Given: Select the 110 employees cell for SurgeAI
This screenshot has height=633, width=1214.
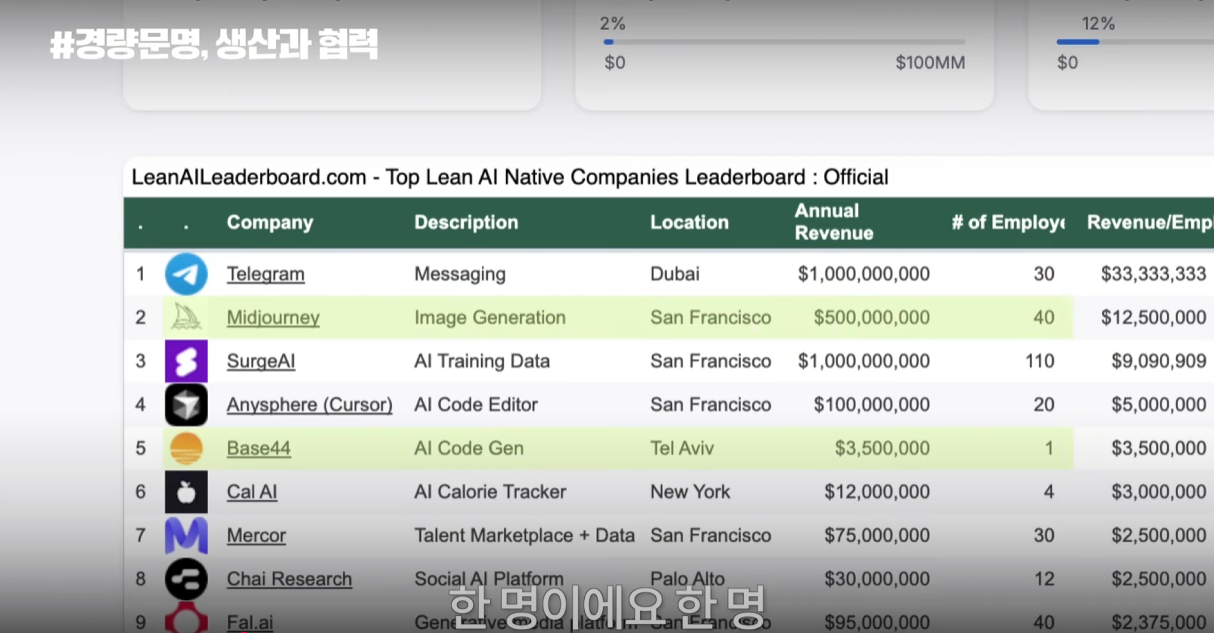Looking at the screenshot, I should 1040,361.
